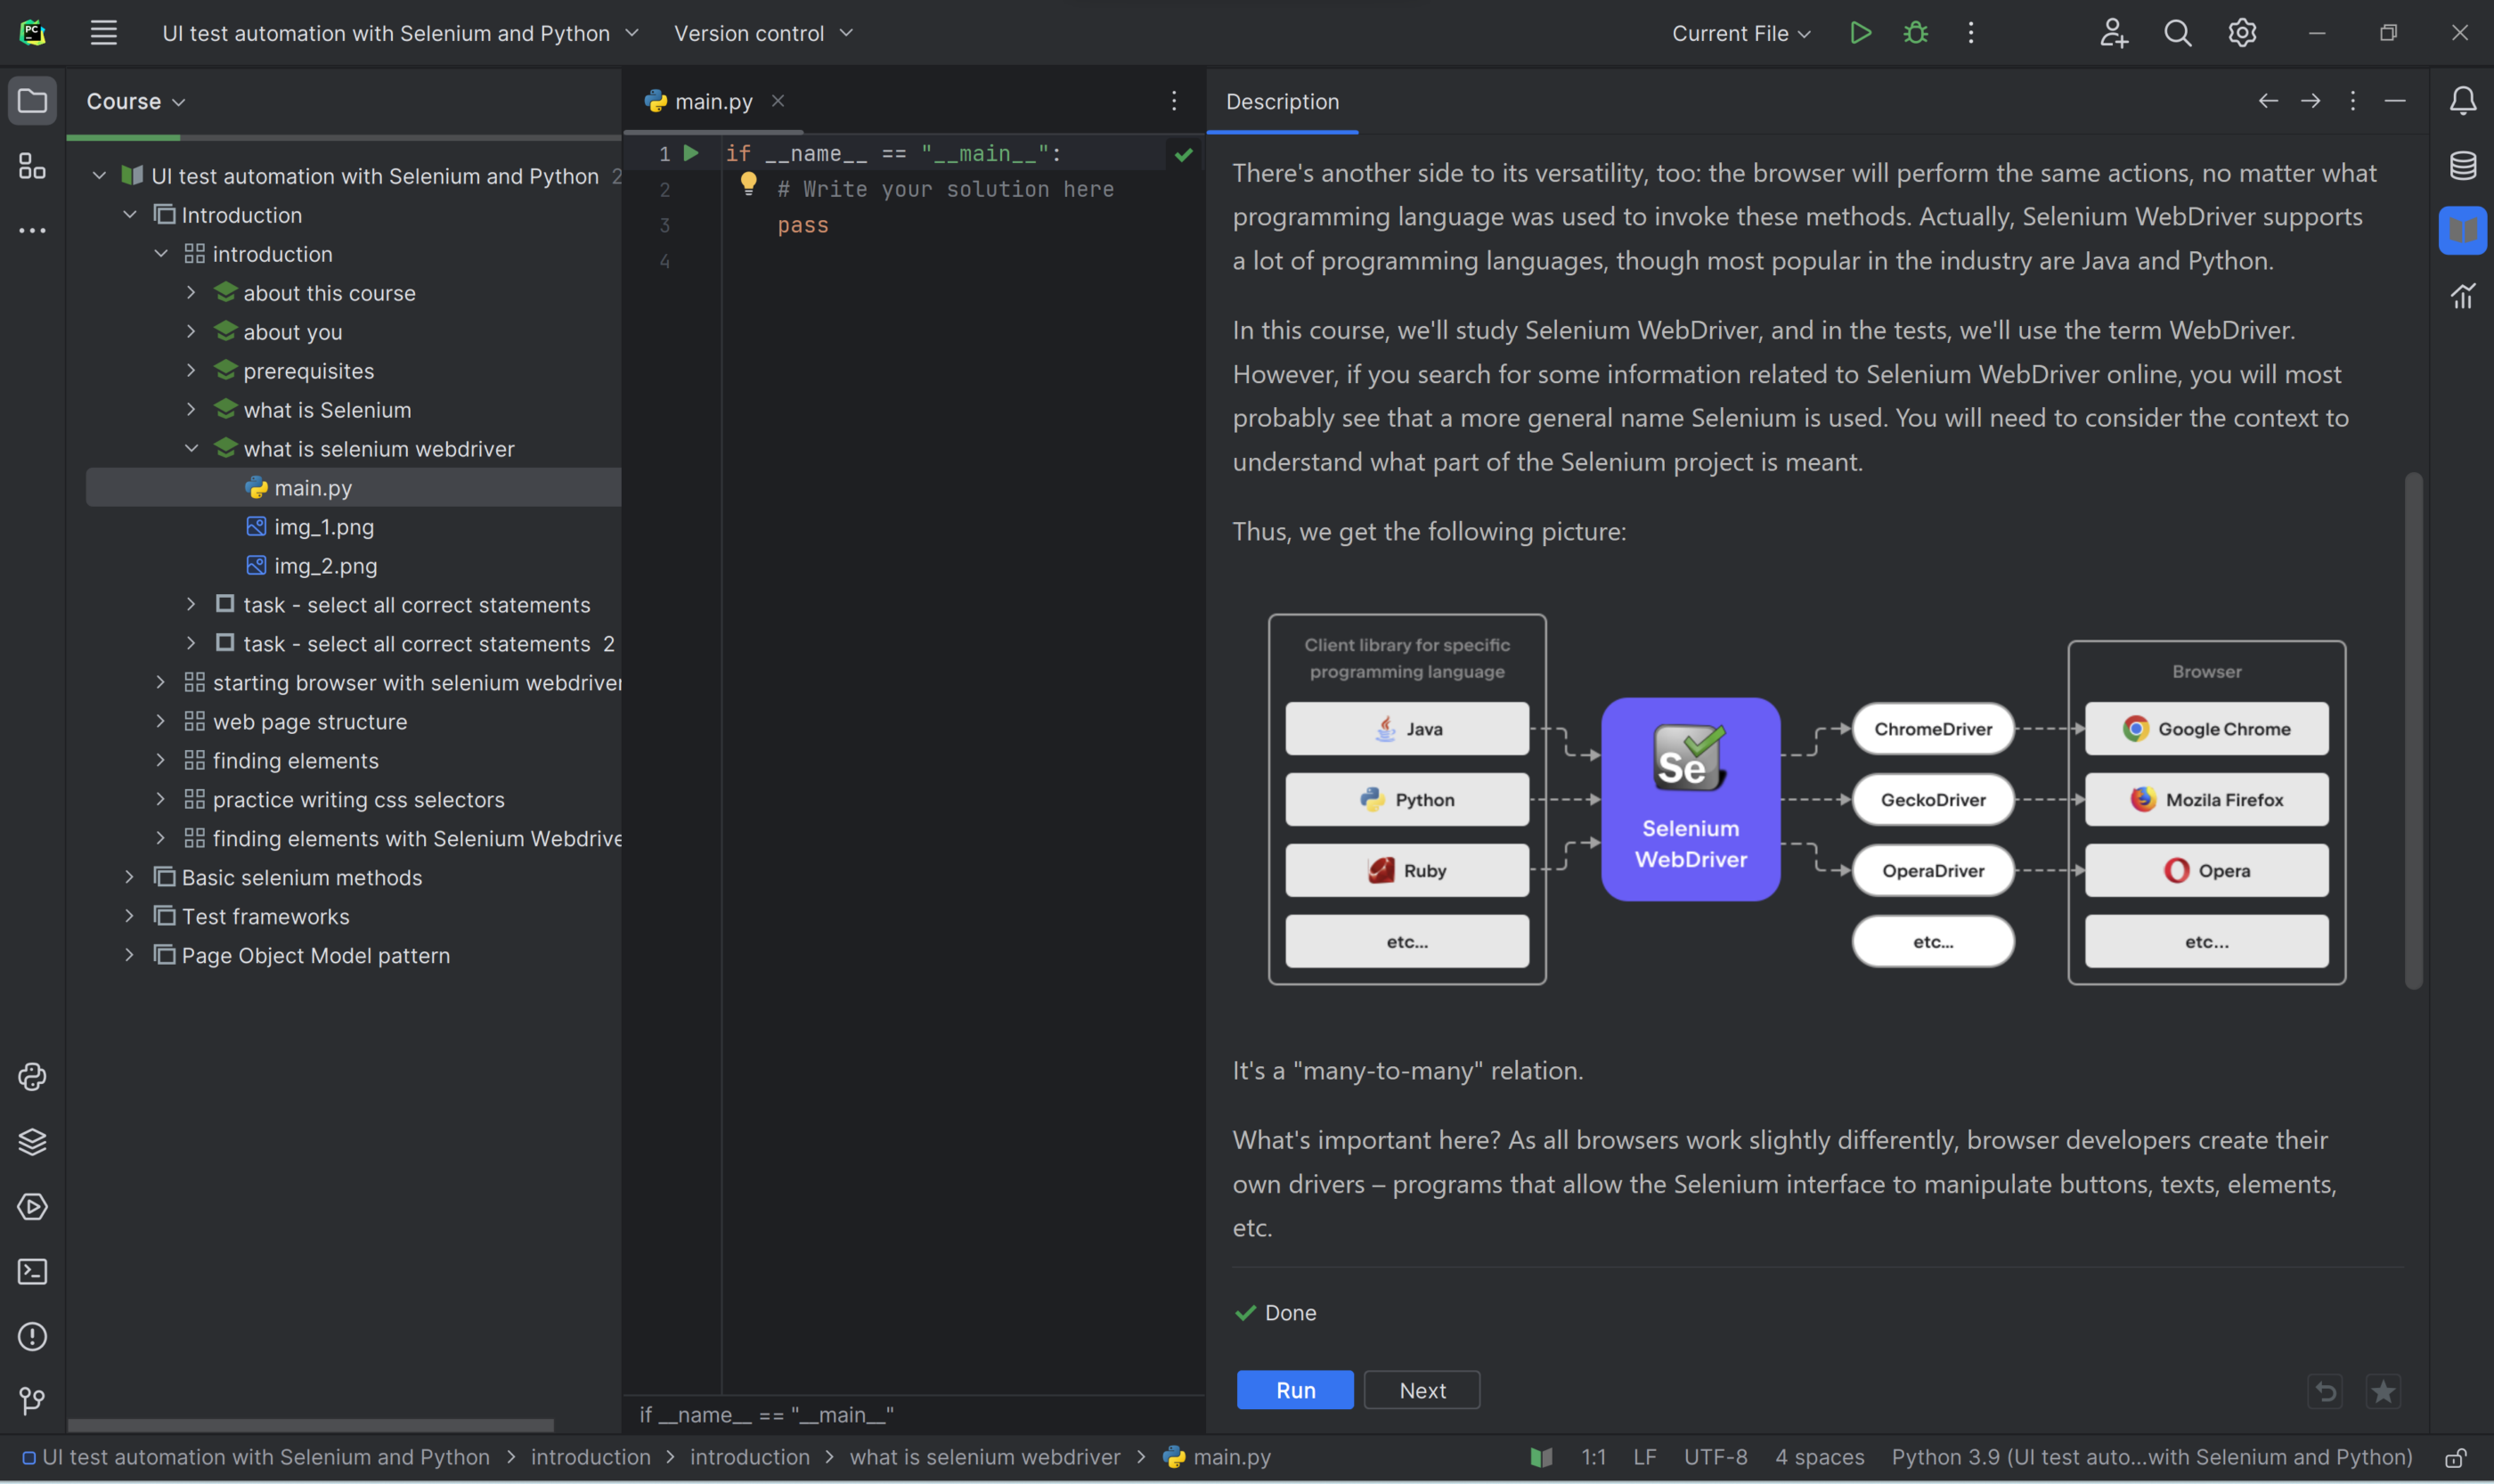
Task: Open the Structure tool window icon
Action: [x=32, y=165]
